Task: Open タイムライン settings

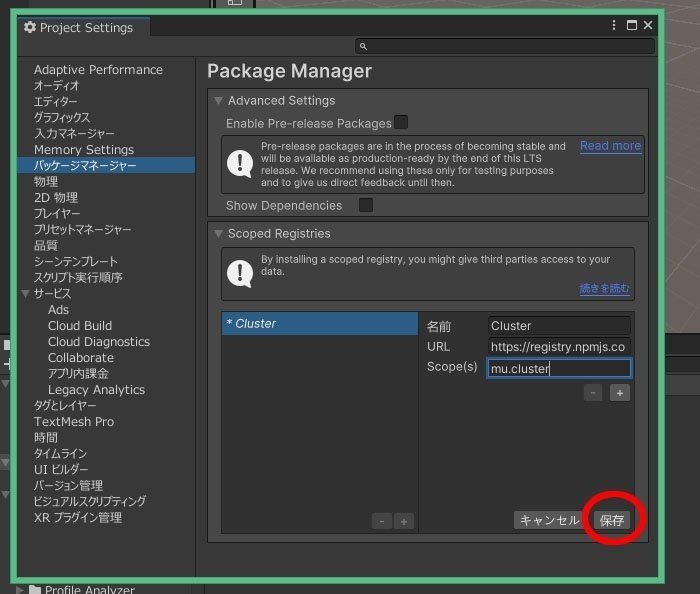Action: point(60,454)
